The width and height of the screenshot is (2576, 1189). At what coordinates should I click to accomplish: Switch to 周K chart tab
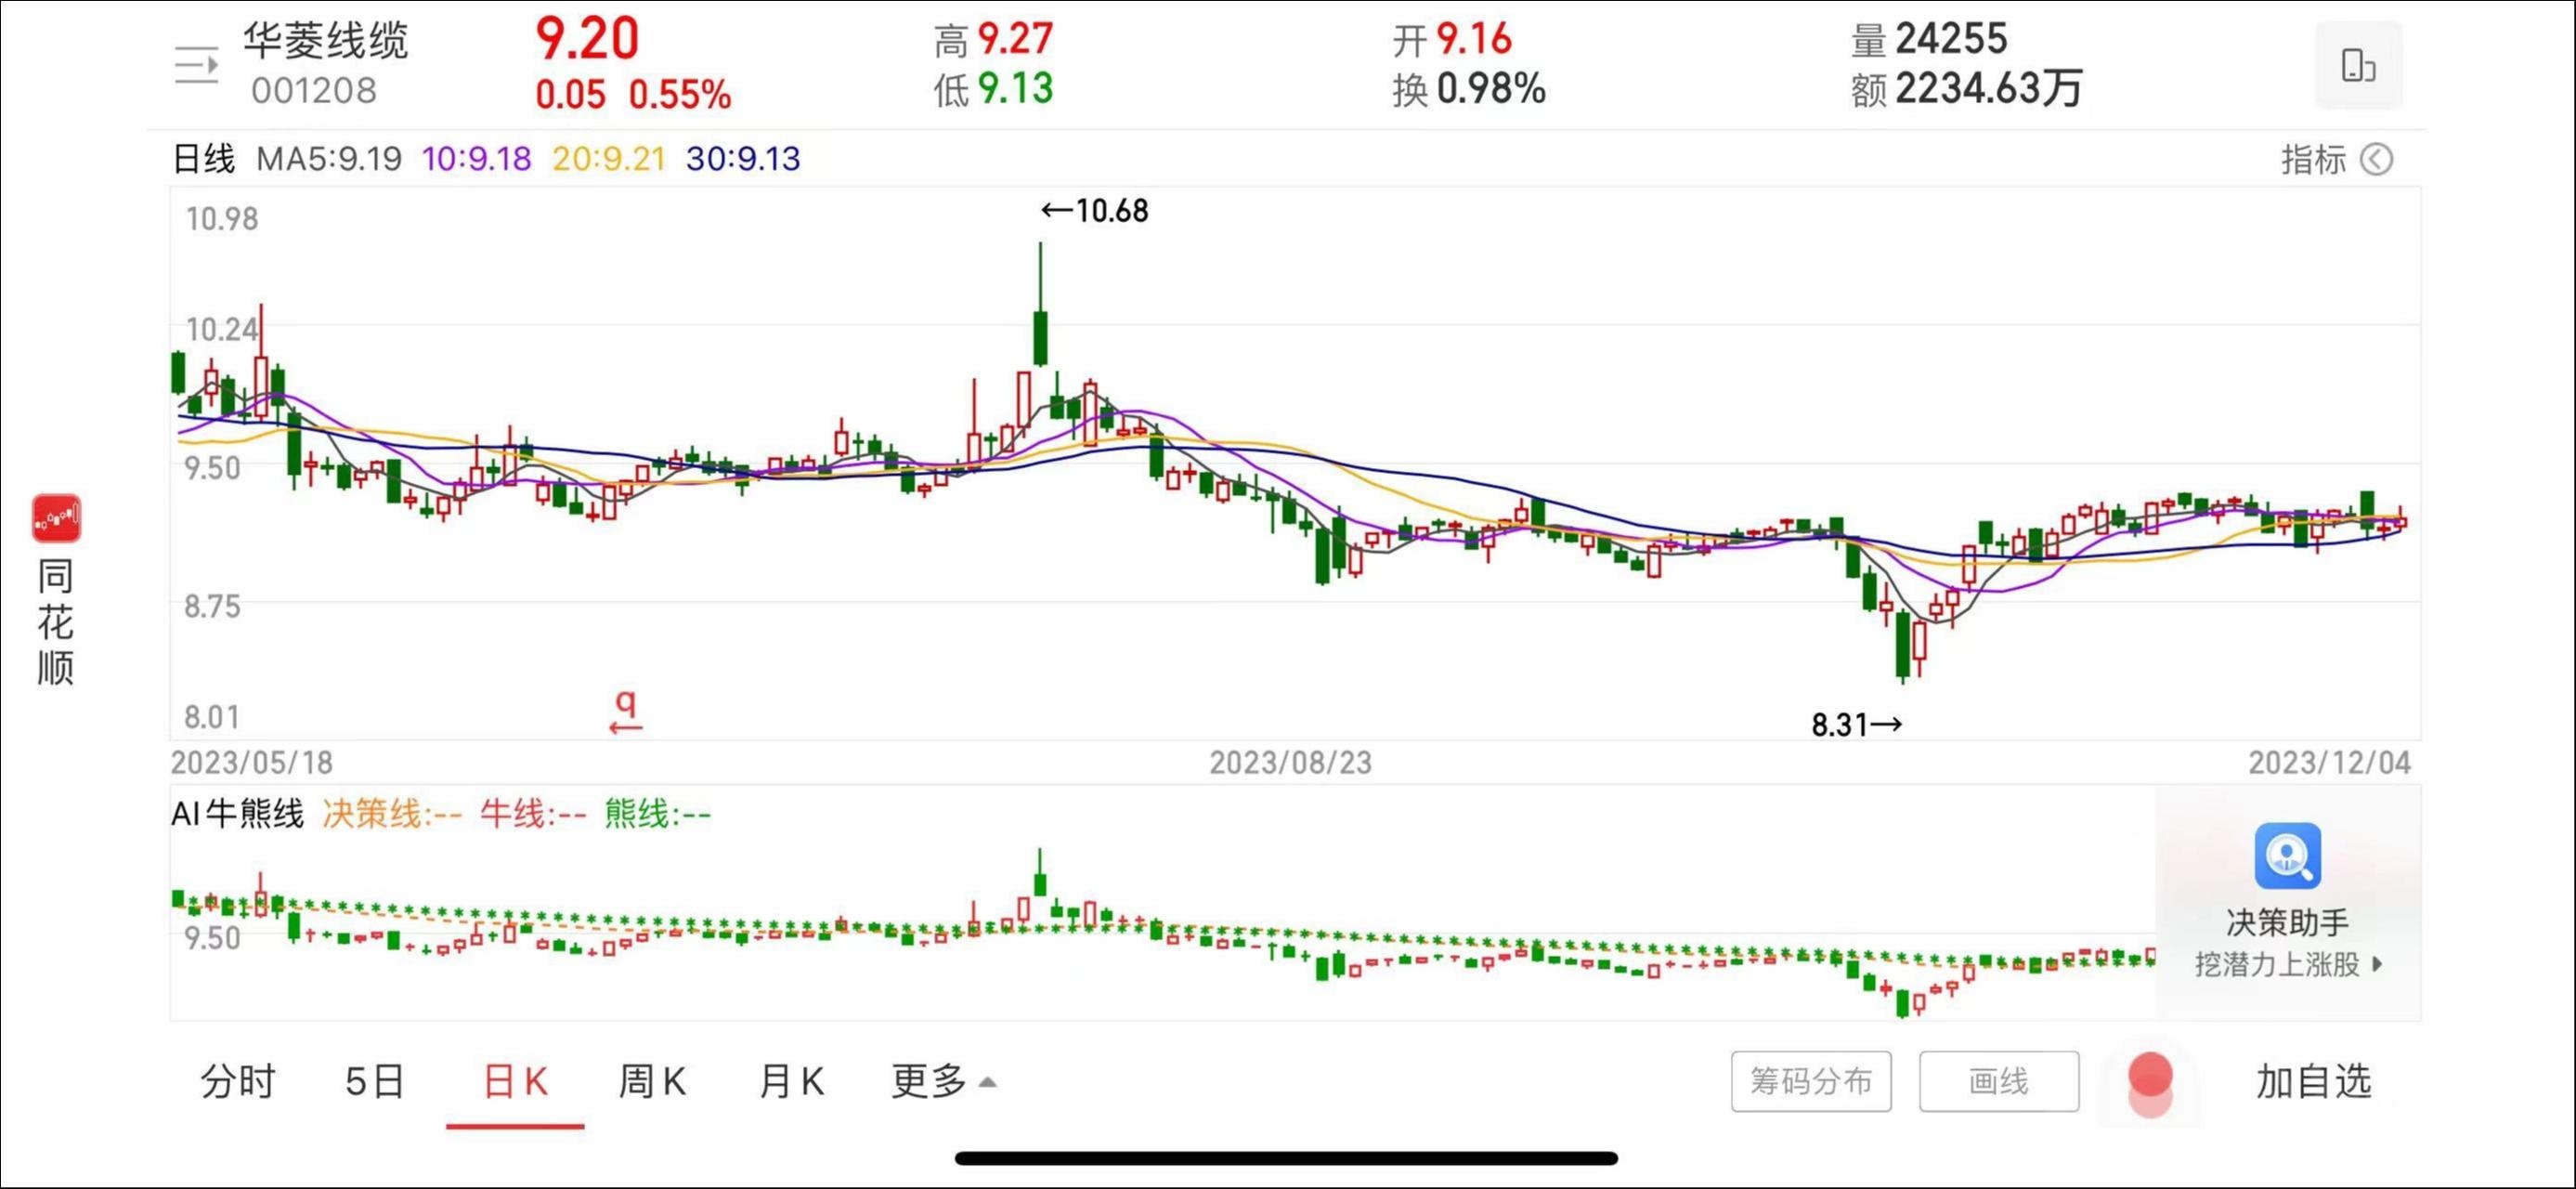(652, 1081)
